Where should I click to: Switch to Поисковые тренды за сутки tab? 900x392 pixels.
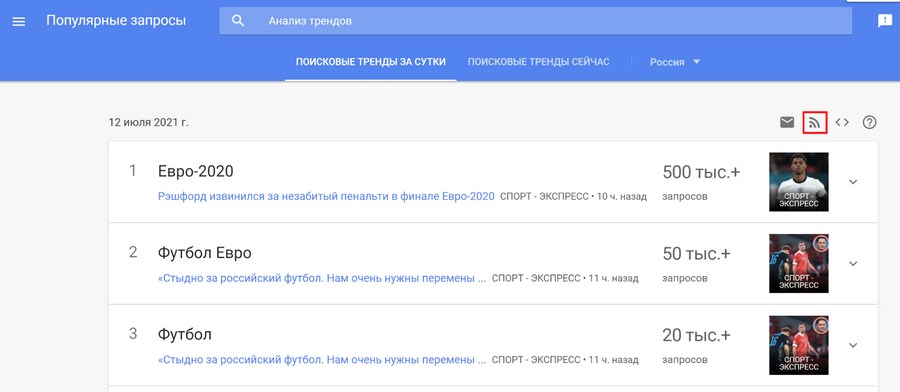point(371,61)
